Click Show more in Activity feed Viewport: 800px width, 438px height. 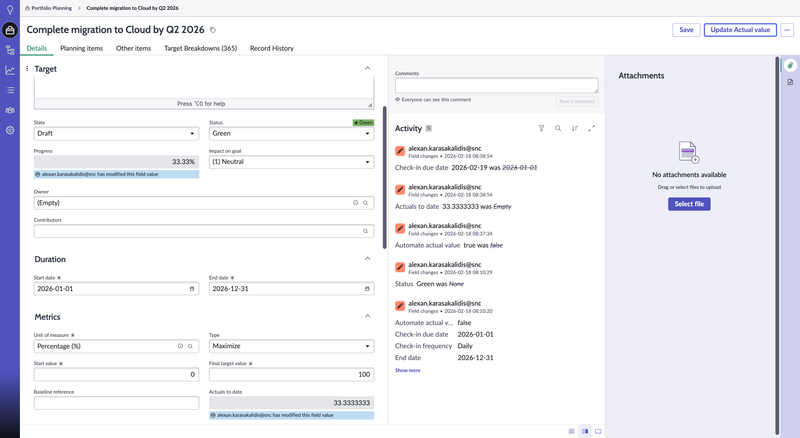click(x=407, y=370)
